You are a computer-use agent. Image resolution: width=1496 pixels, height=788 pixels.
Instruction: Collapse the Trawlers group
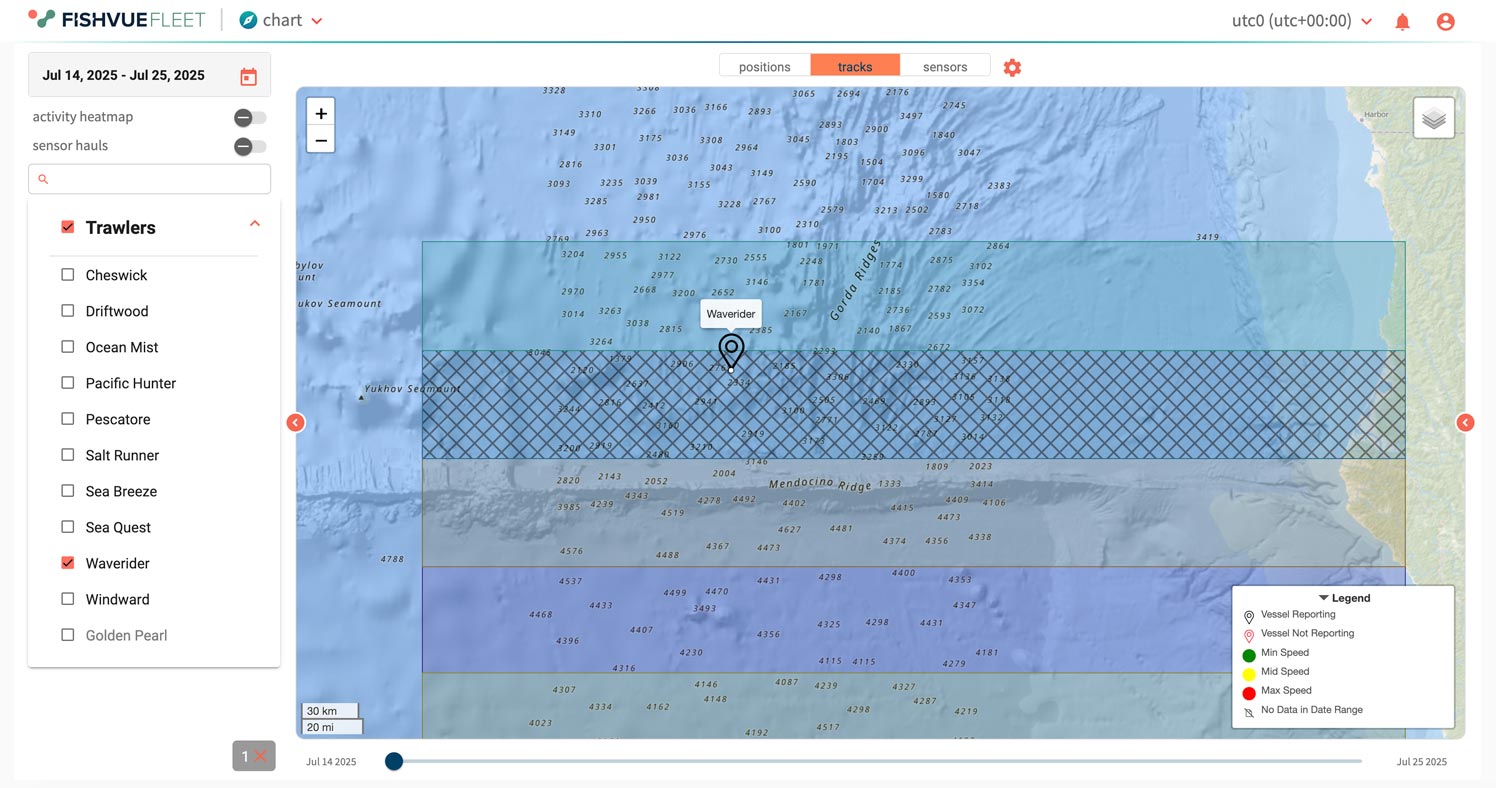coord(254,224)
